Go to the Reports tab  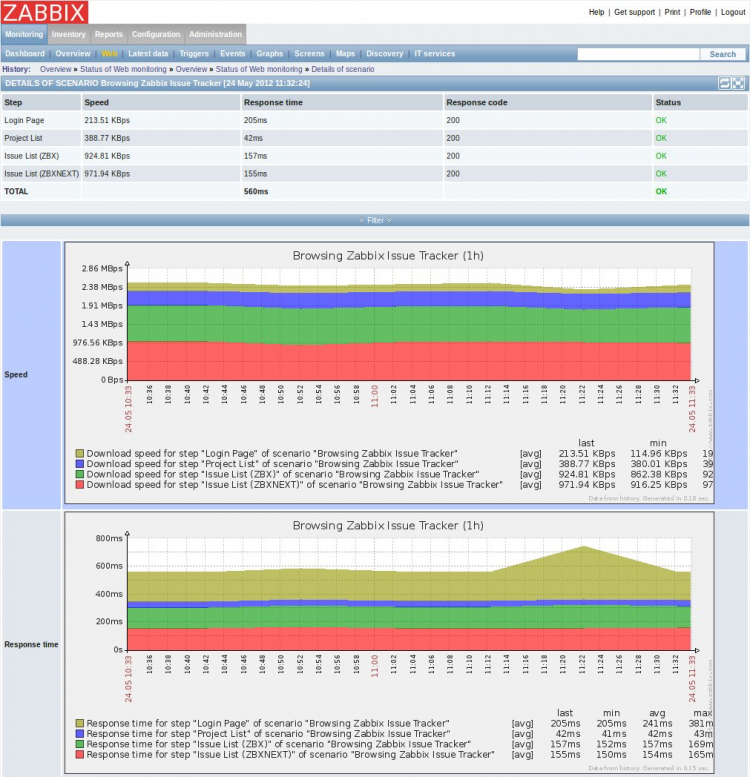pyautogui.click(x=109, y=34)
